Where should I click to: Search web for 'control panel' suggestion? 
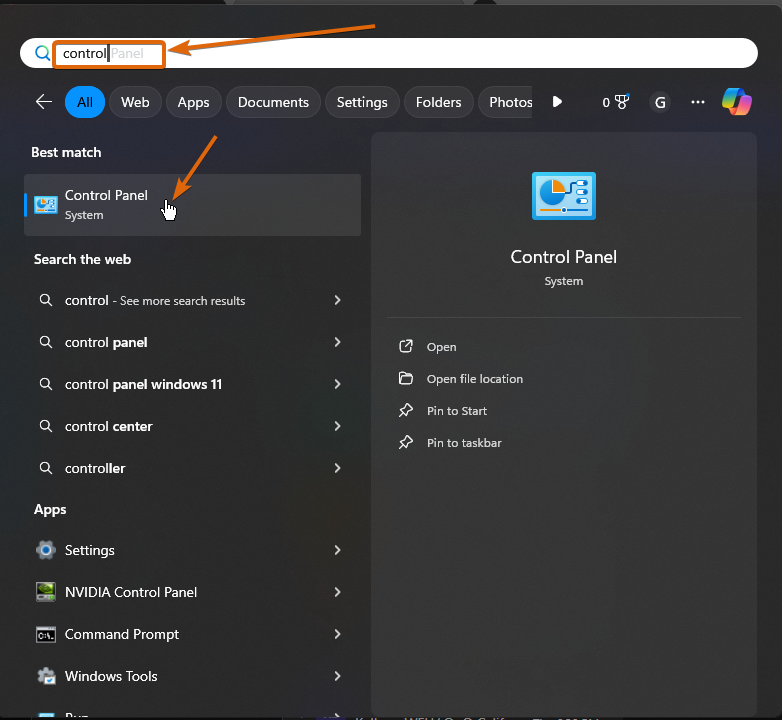193,342
